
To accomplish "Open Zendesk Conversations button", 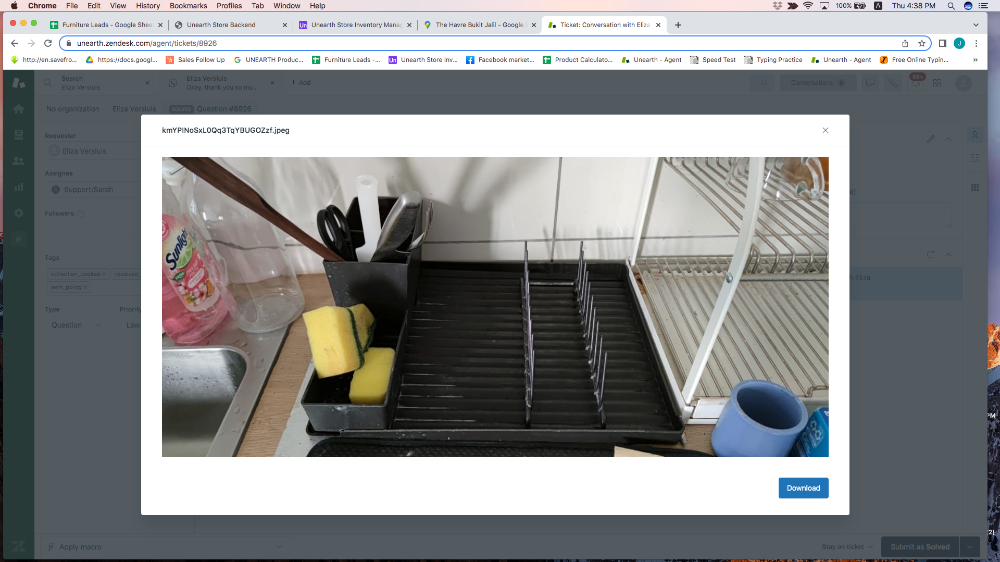I will click(818, 83).
